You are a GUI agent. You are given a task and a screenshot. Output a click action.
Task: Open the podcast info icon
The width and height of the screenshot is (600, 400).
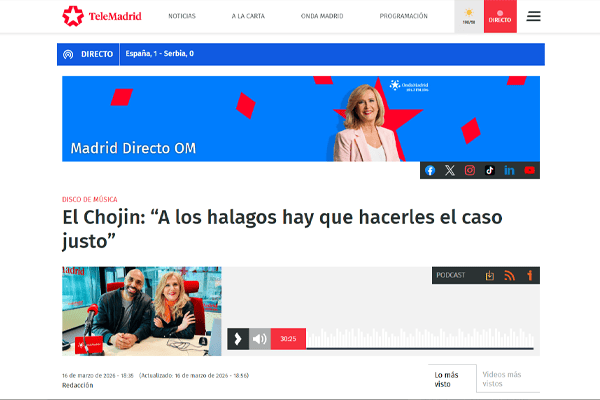530,275
